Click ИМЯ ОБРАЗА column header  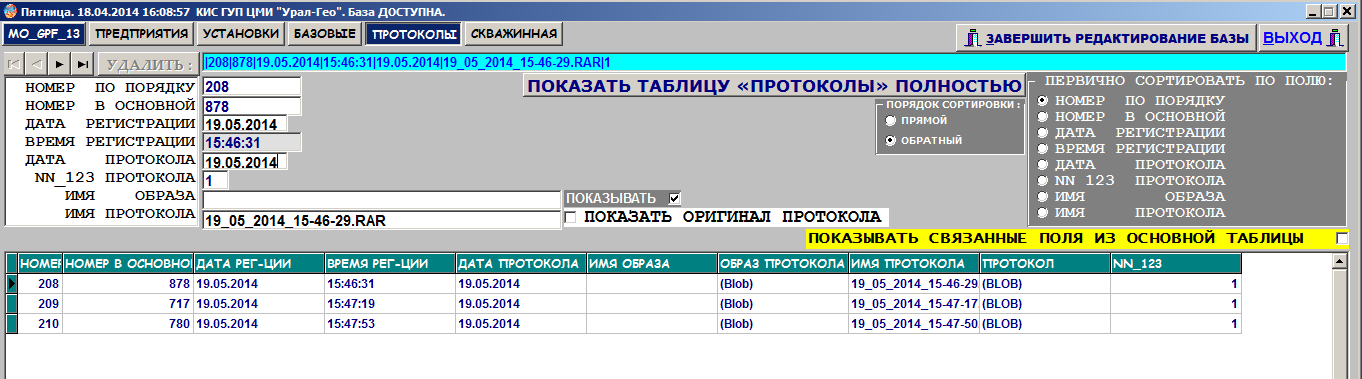point(651,264)
